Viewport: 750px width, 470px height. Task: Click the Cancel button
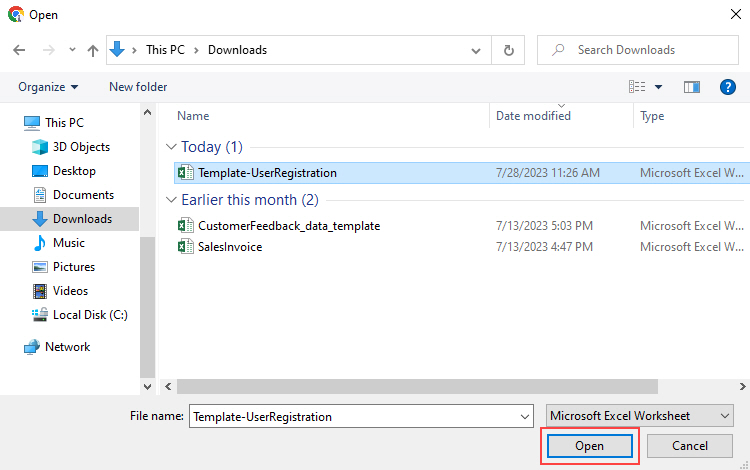689,446
